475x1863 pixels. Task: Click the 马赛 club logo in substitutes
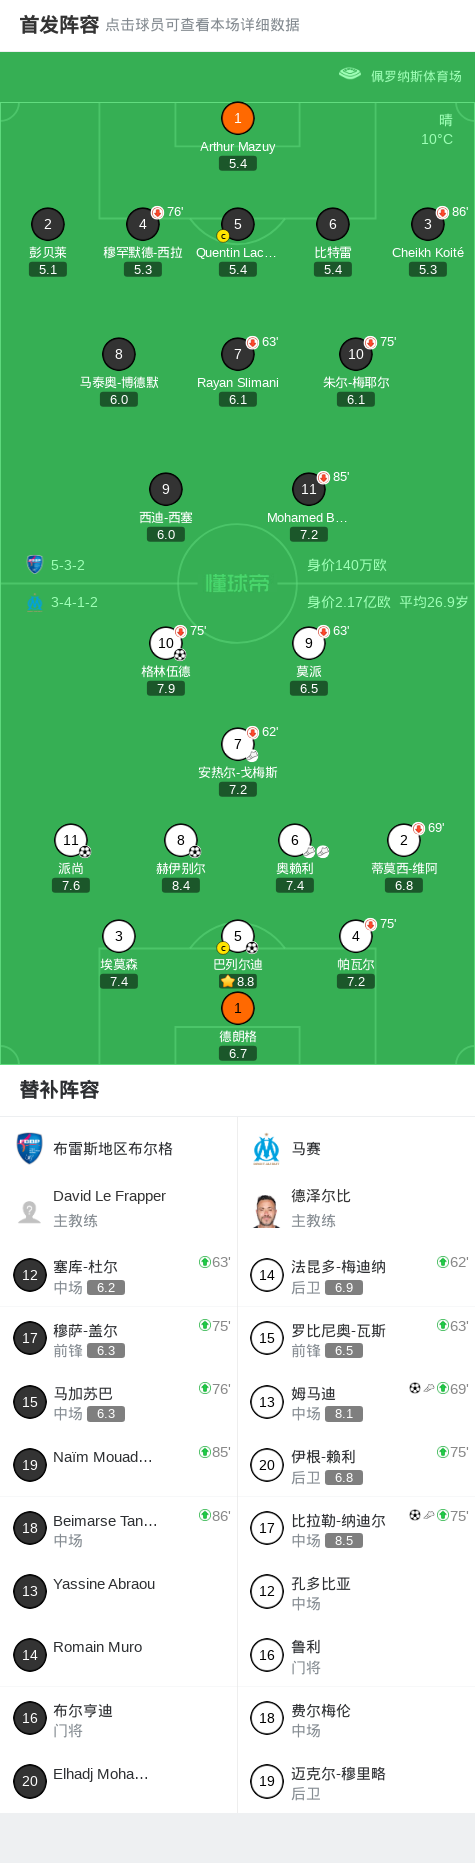click(267, 1149)
